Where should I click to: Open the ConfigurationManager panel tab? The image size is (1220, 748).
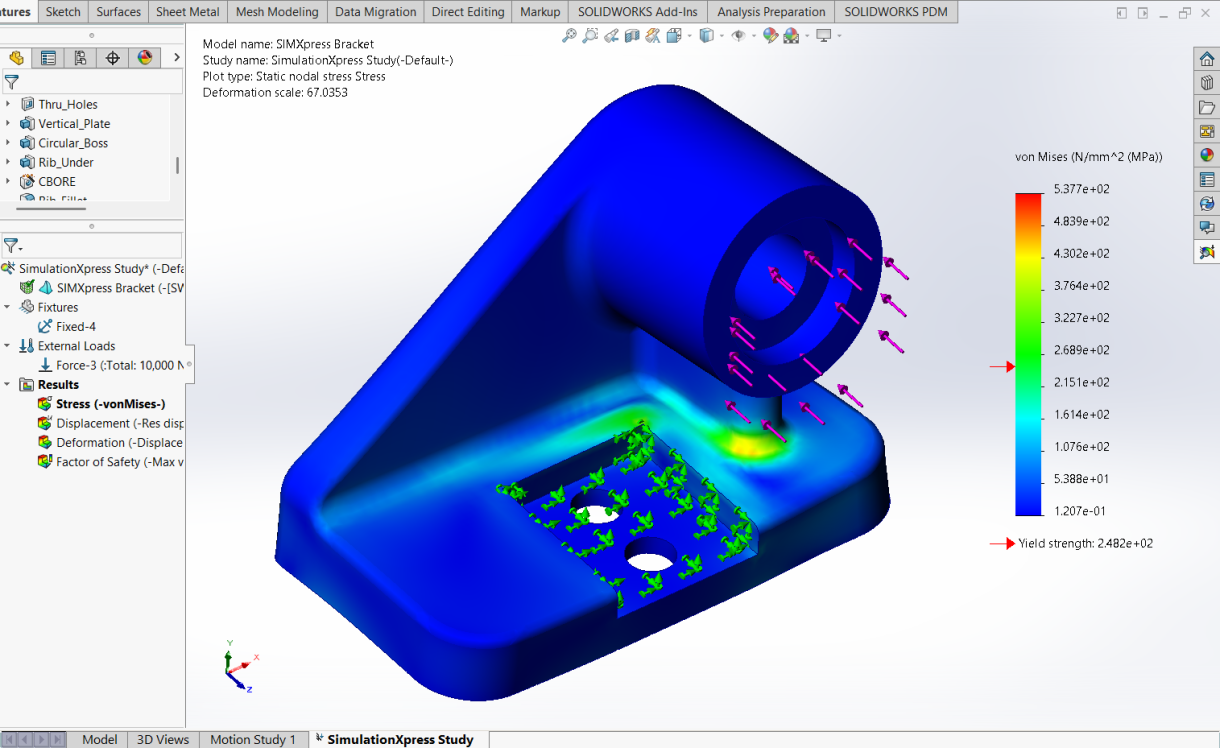[x=80, y=58]
